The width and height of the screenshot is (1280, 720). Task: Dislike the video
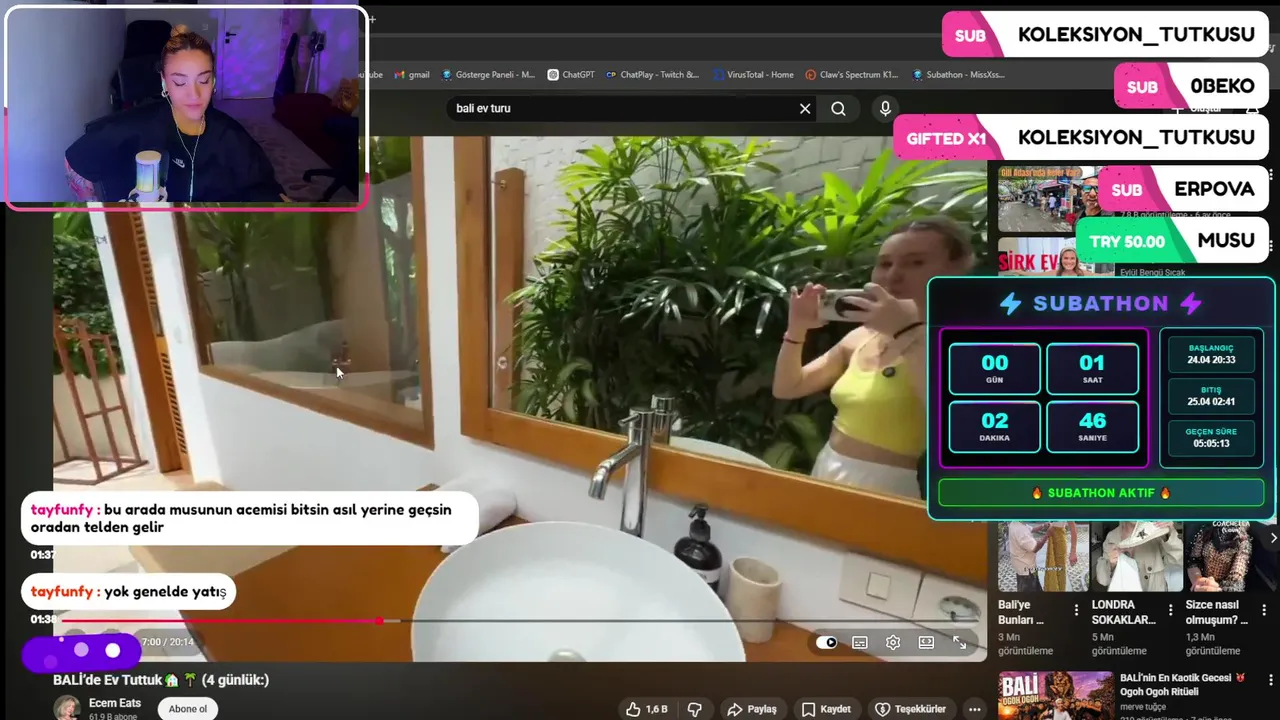[695, 709]
